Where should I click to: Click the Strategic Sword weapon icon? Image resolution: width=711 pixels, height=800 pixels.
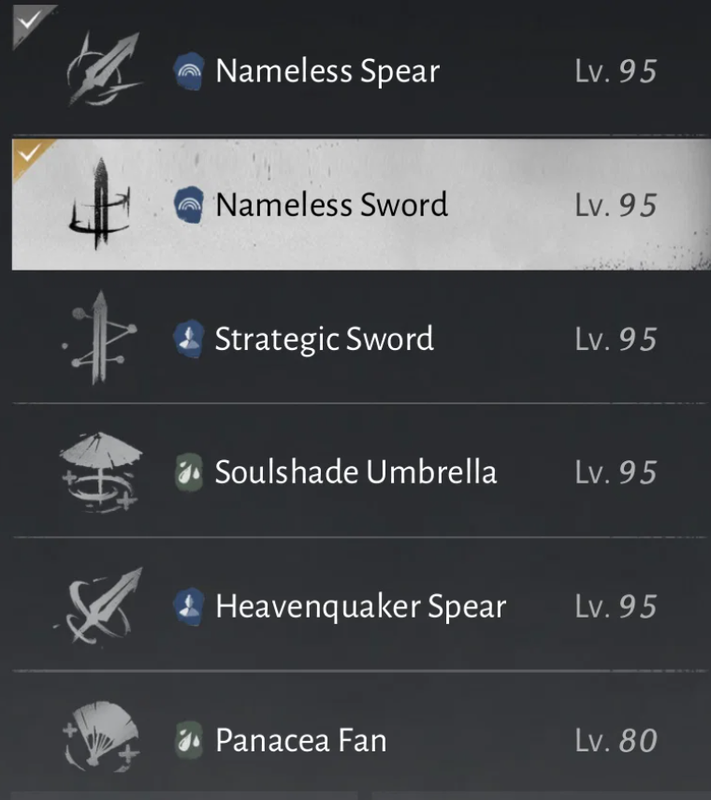click(100, 337)
